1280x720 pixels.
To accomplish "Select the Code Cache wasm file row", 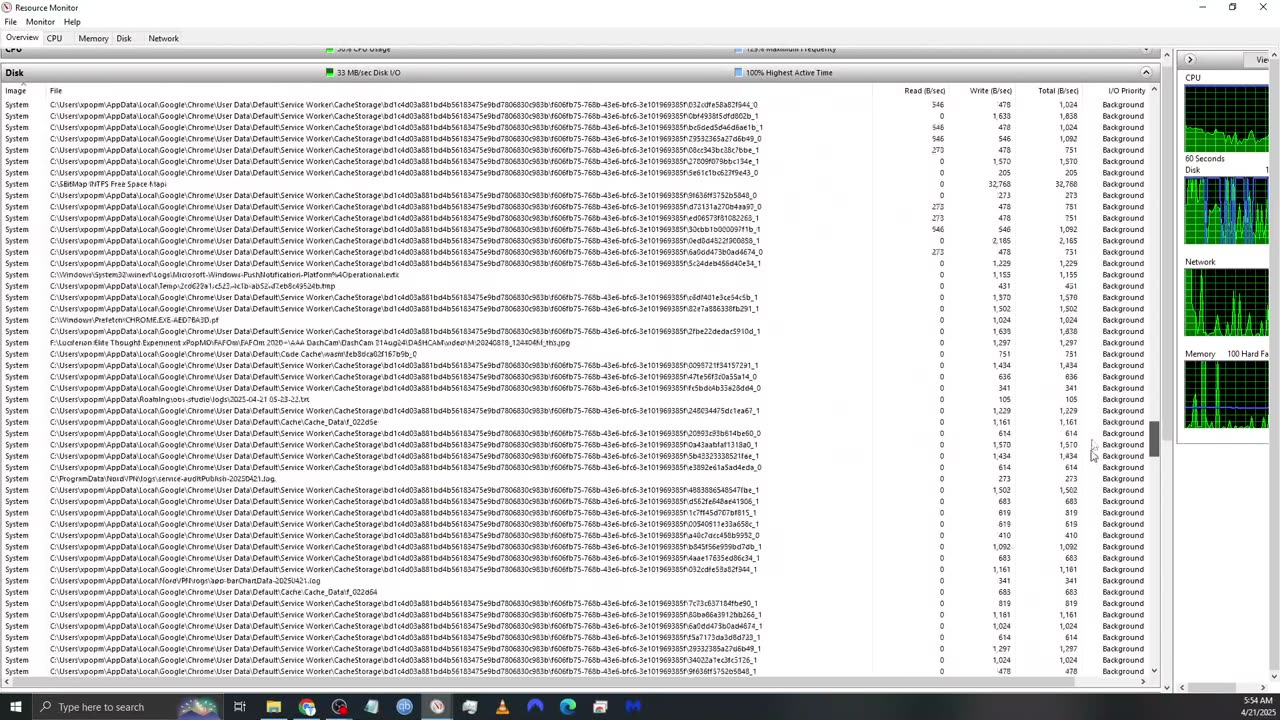I will point(575,354).
